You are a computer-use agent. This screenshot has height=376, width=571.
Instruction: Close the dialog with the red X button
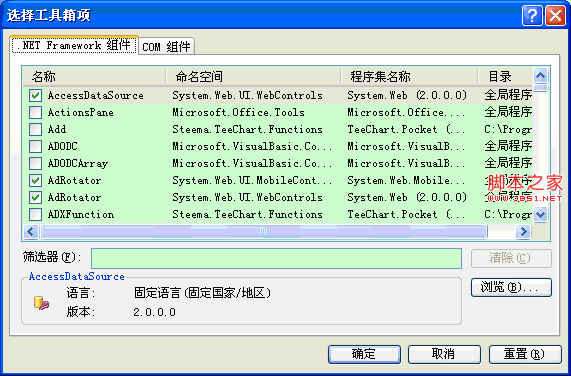pos(555,16)
